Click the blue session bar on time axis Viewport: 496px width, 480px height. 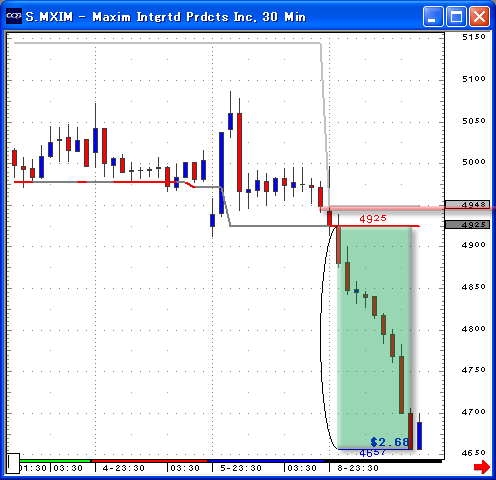pos(266,461)
